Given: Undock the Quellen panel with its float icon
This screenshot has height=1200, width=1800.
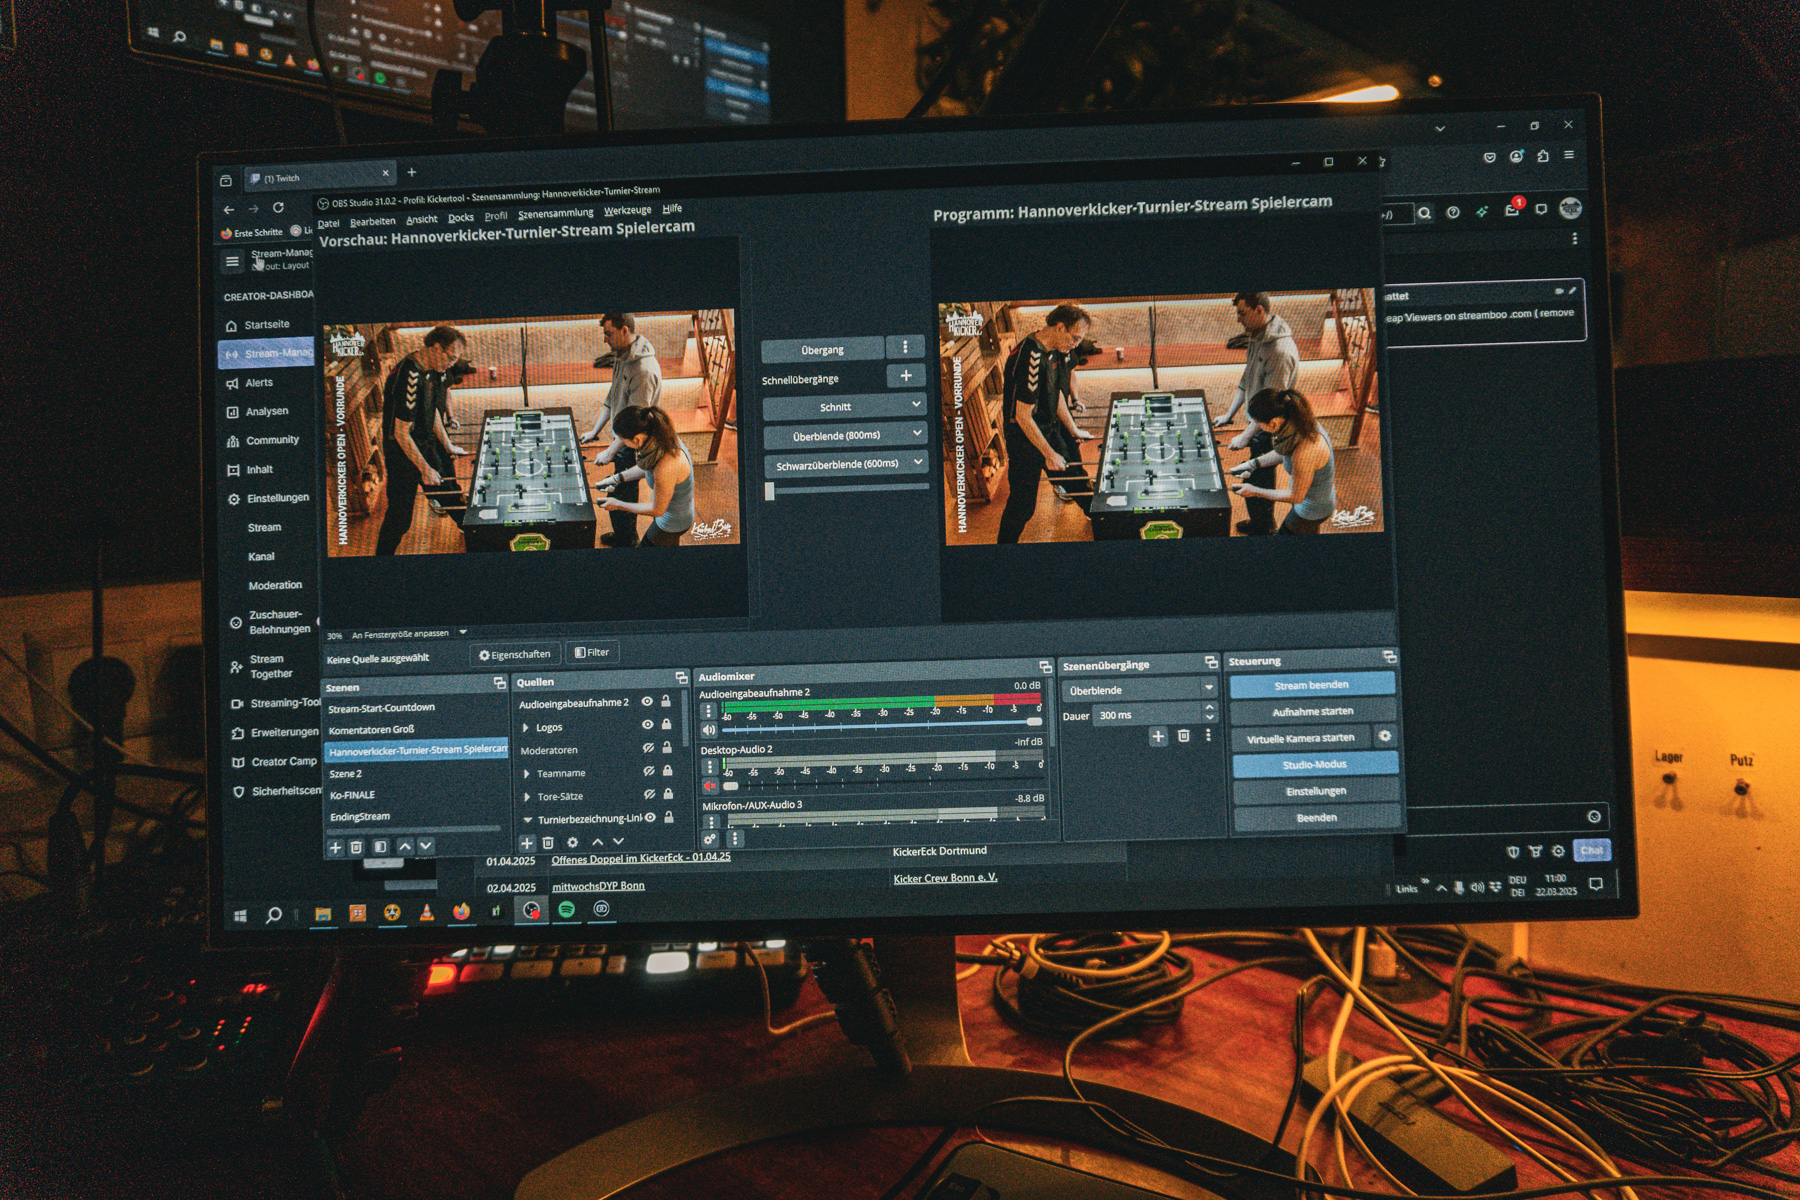Looking at the screenshot, I should (681, 678).
